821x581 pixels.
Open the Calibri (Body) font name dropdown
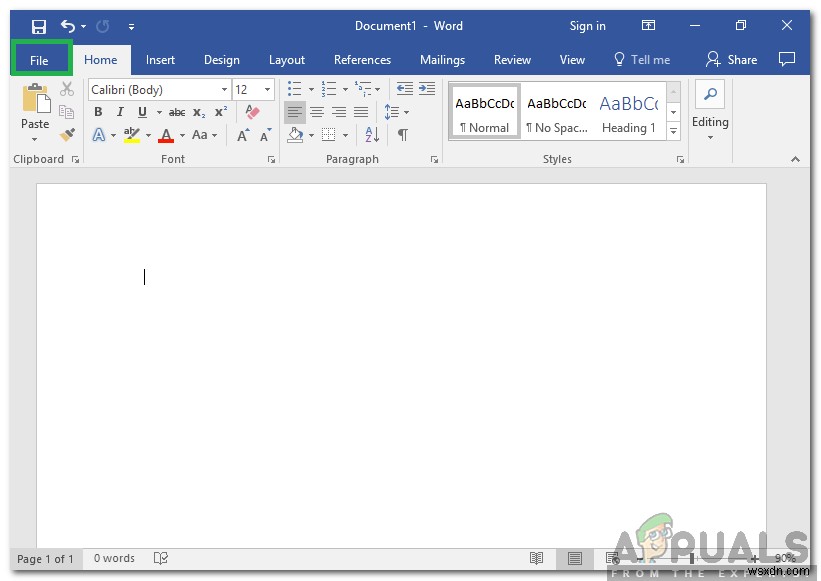coord(225,90)
